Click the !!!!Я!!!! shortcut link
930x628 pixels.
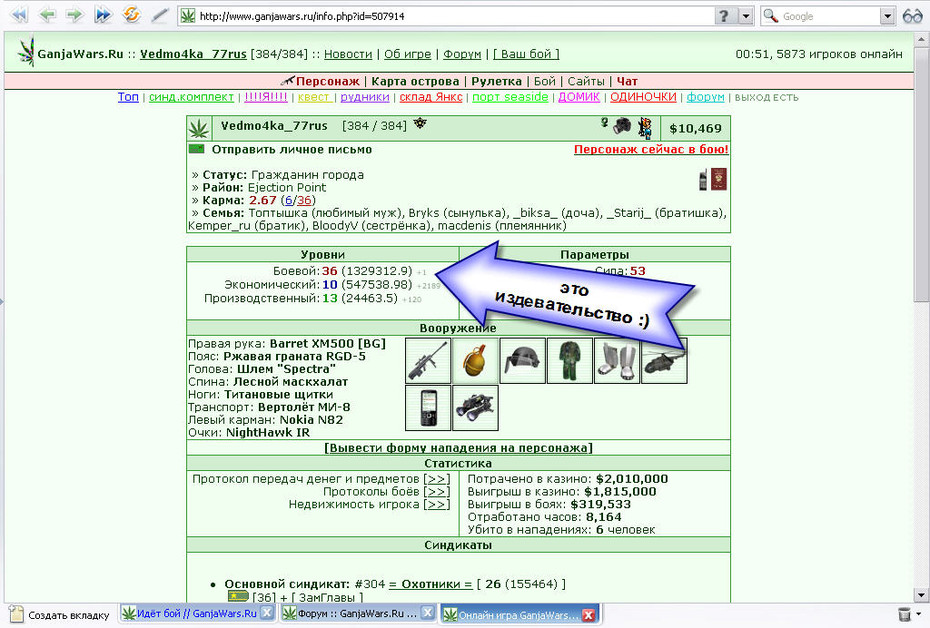(266, 97)
